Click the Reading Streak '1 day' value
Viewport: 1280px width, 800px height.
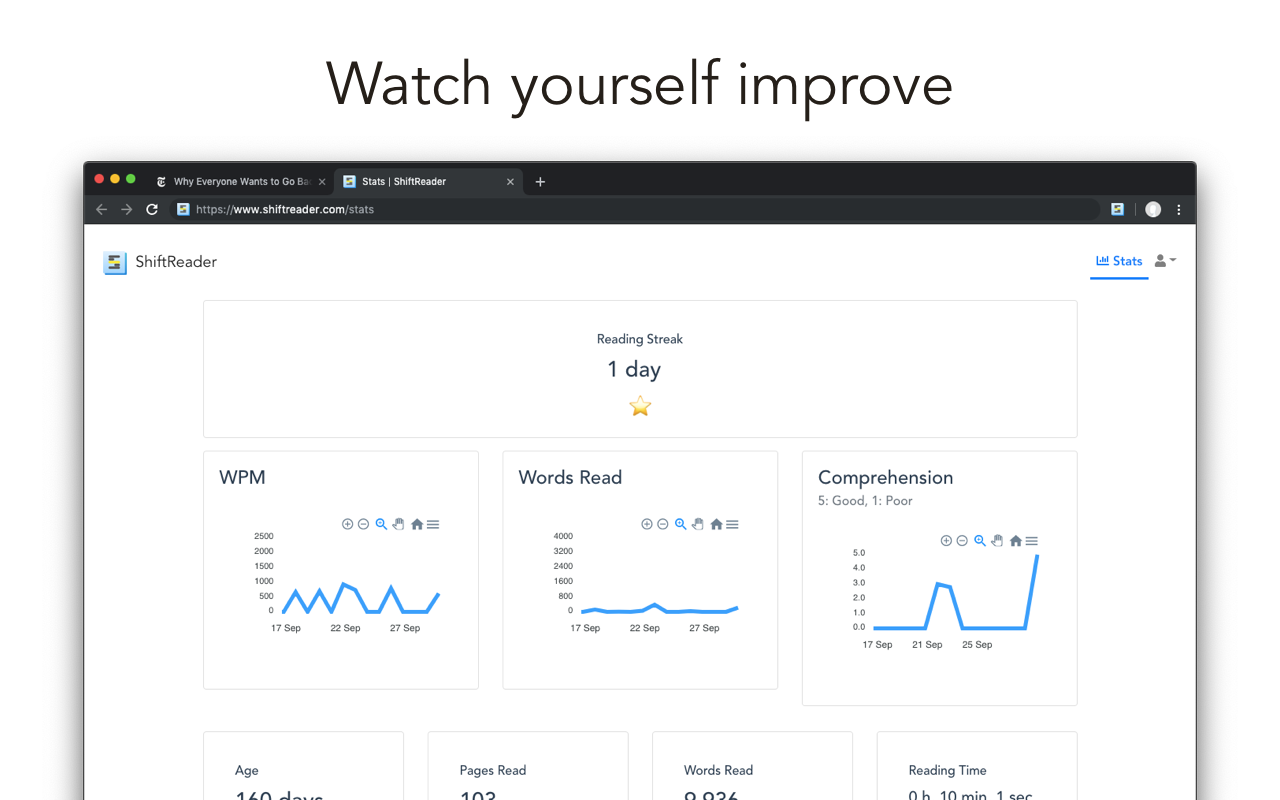point(634,370)
